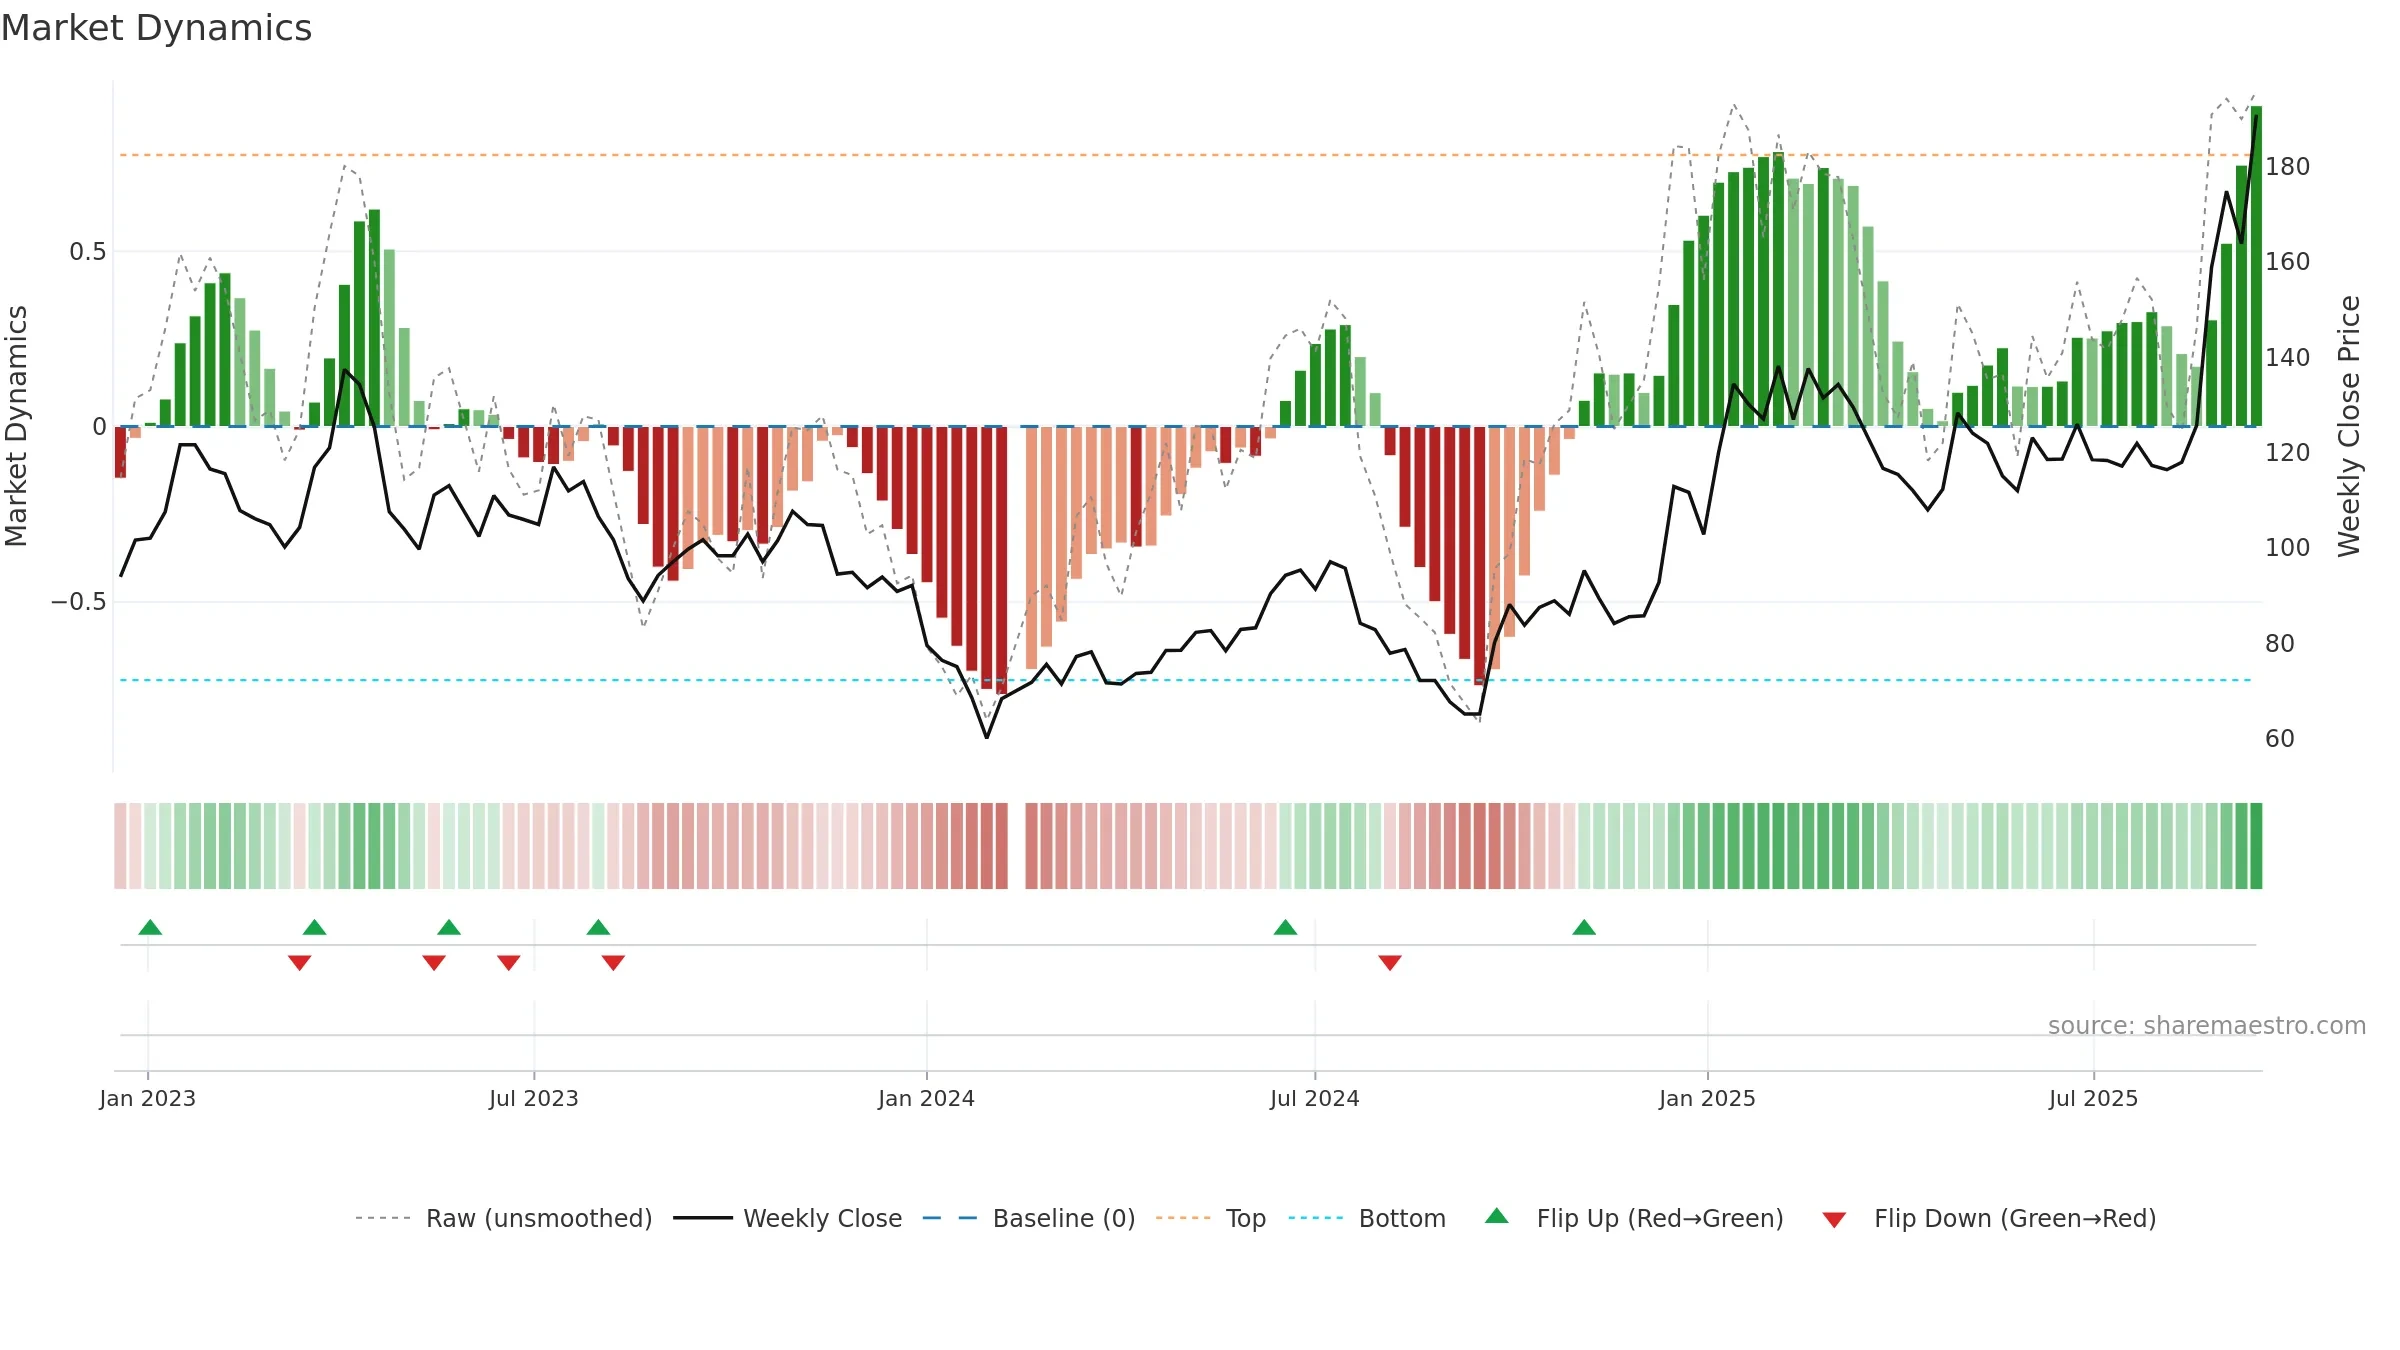
Task: Click the tallest green bar at the chart's end
Action: [x=2256, y=266]
